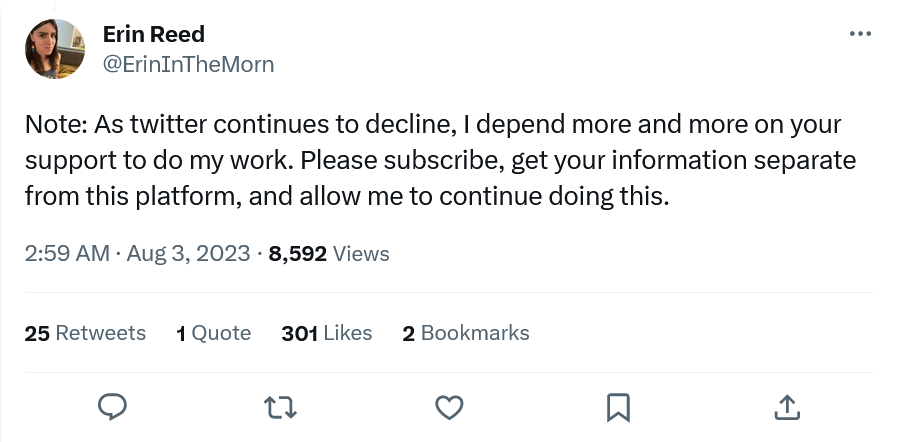The width and height of the screenshot is (897, 442).
Task: Click the word "Note:" starting the tweet
Action: [x=54, y=126]
